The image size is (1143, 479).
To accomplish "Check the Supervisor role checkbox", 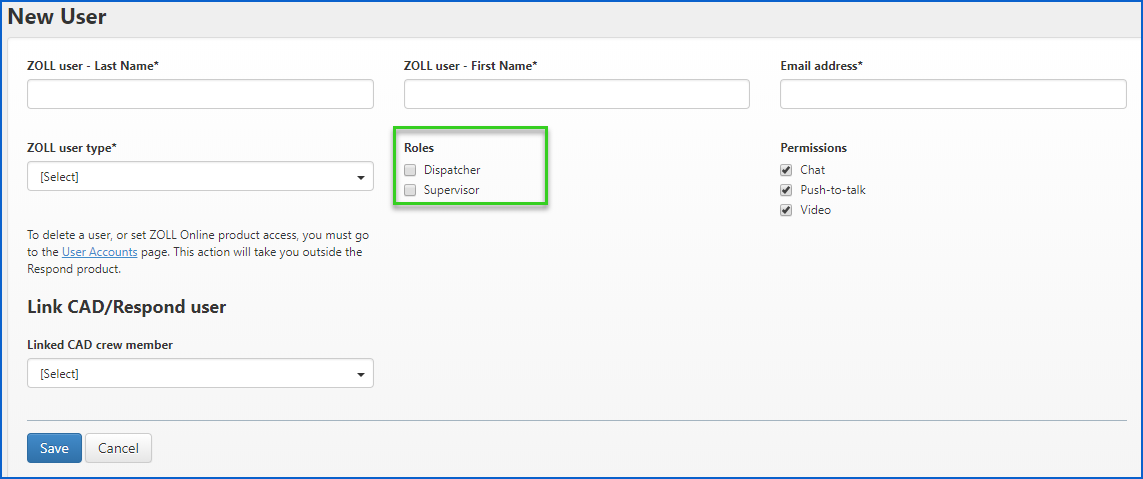I will 410,190.
